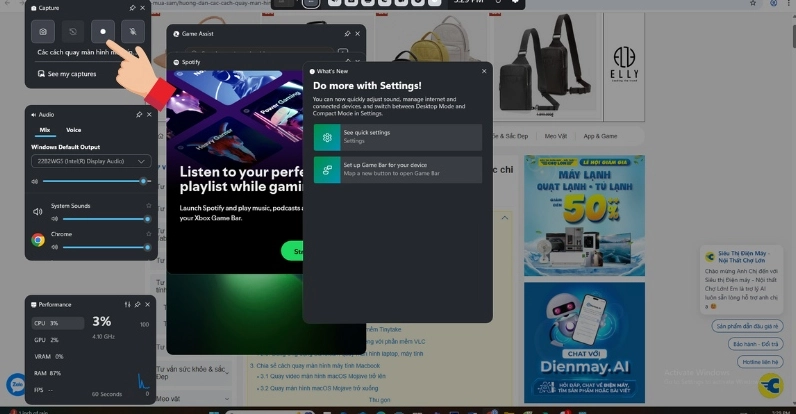
Task: Select the CPU 3% metric row
Action: [x=57, y=323]
